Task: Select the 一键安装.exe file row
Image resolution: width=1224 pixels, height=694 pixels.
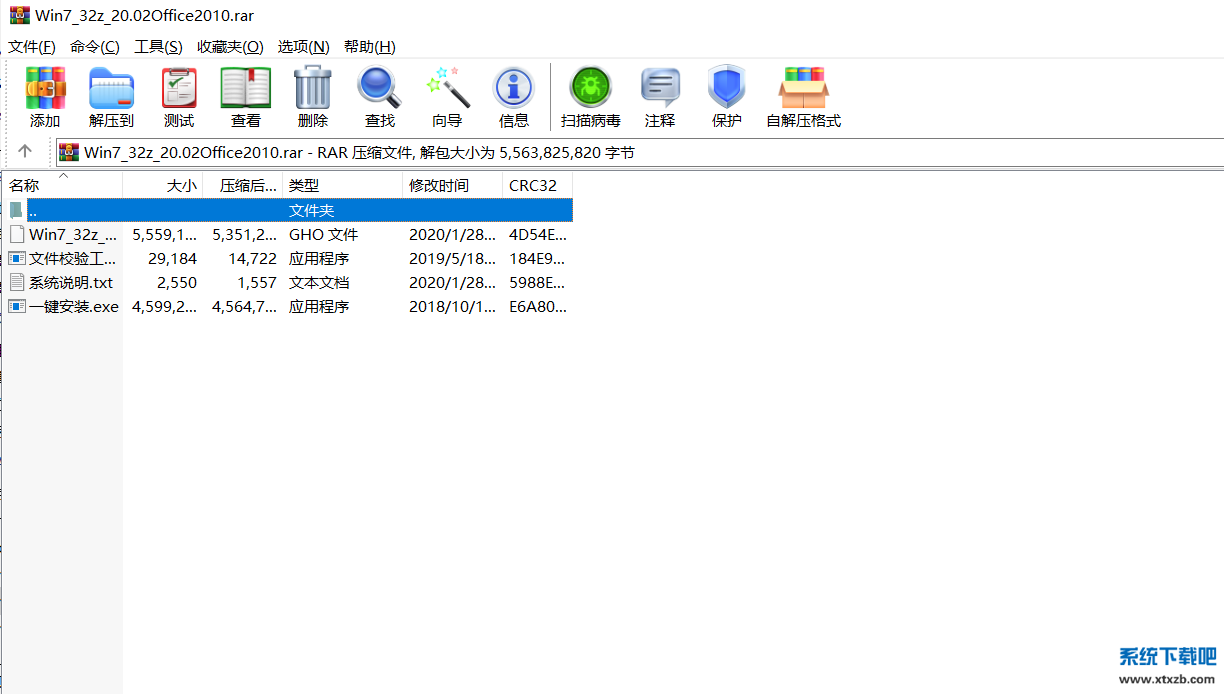Action: 63,306
